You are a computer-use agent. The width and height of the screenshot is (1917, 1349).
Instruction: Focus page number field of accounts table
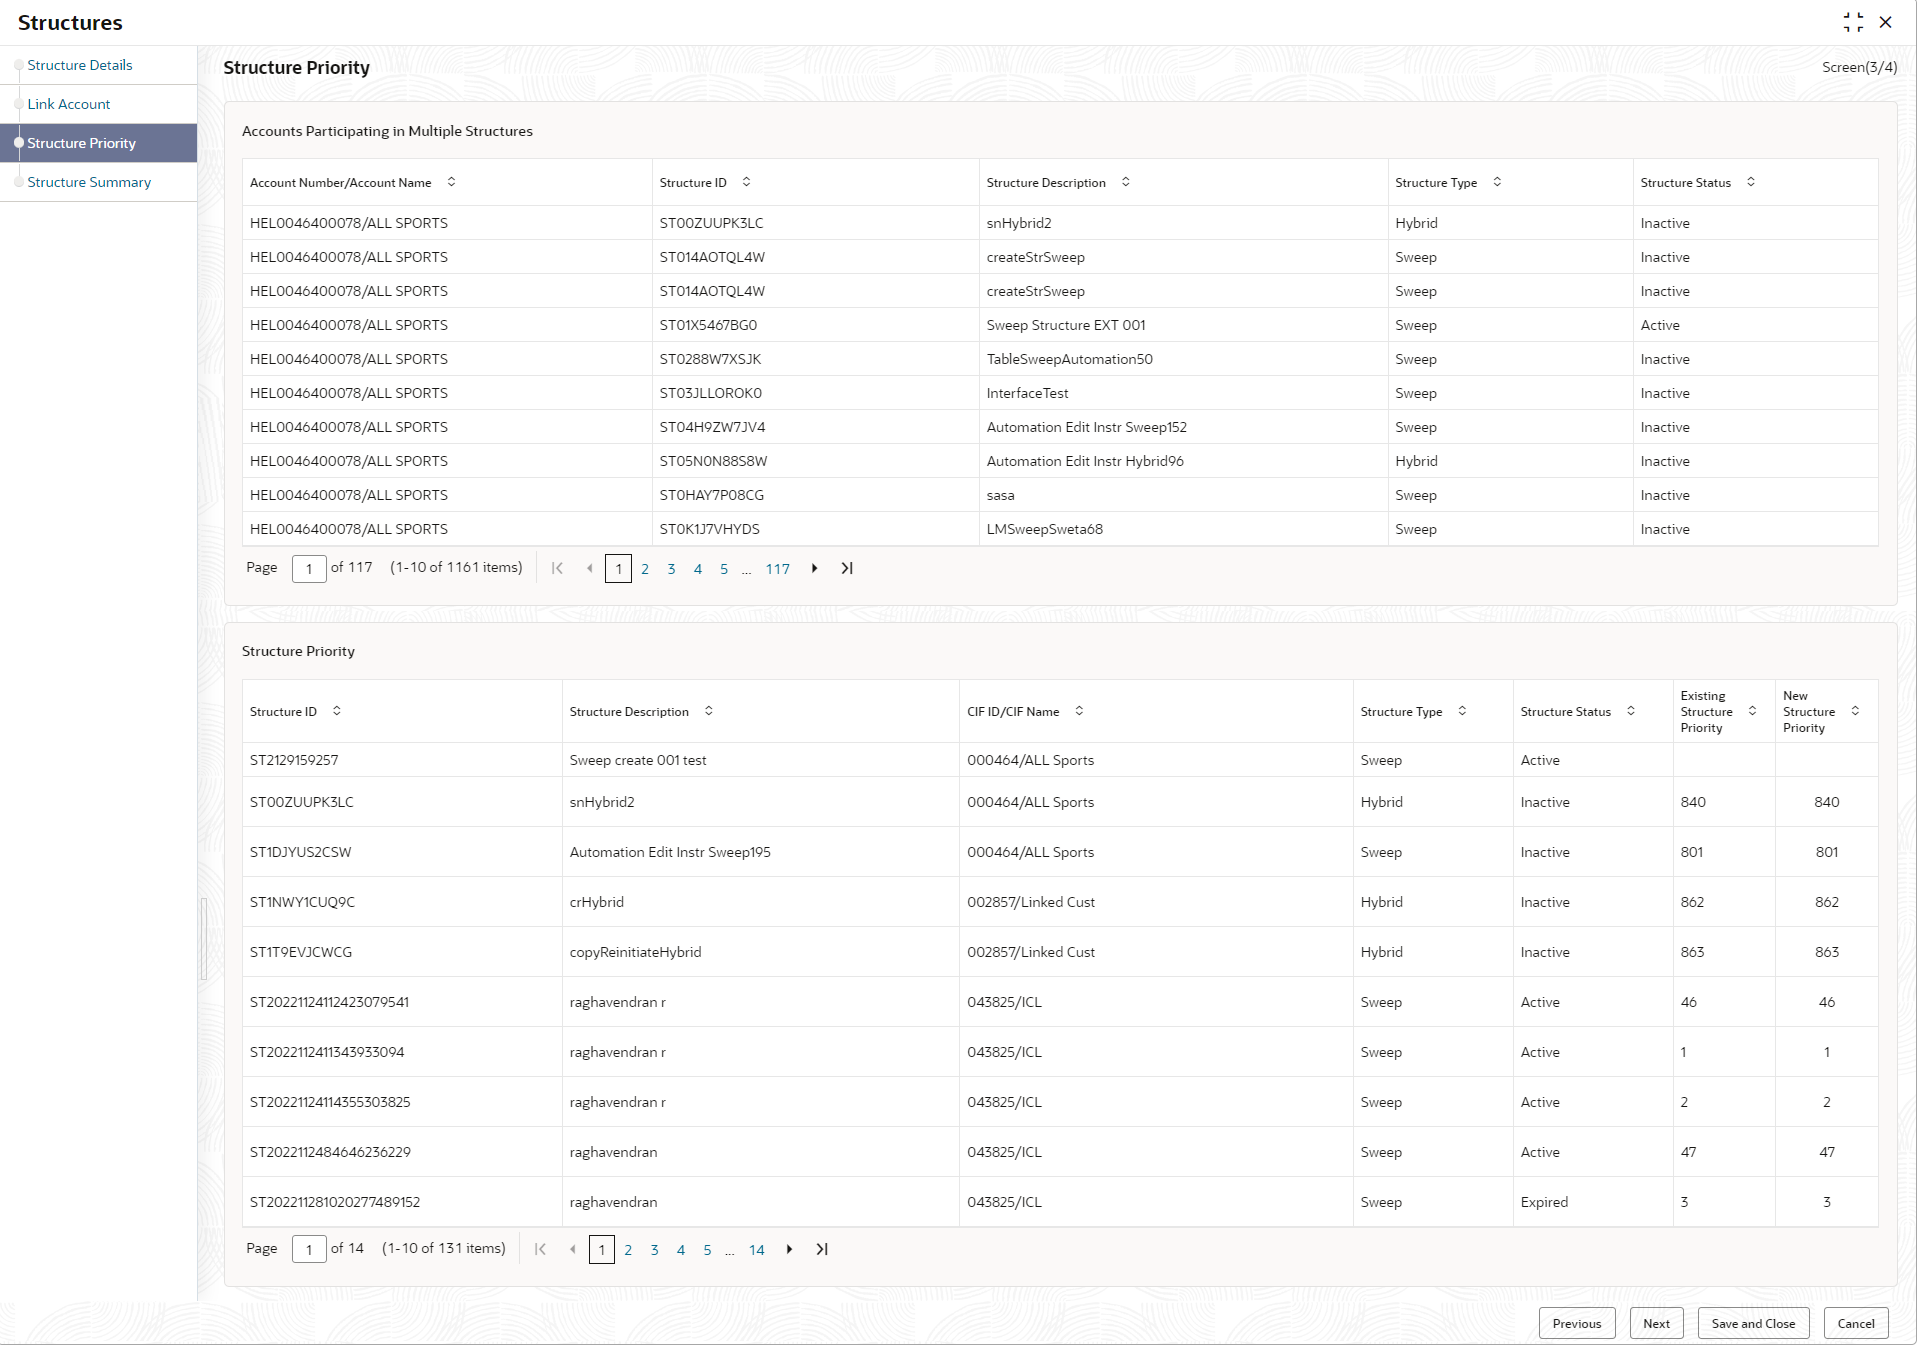309,568
